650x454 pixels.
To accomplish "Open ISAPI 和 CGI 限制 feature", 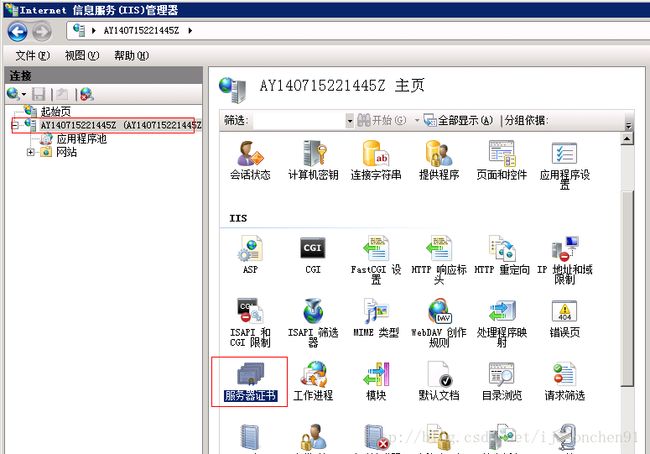I will click(250, 323).
